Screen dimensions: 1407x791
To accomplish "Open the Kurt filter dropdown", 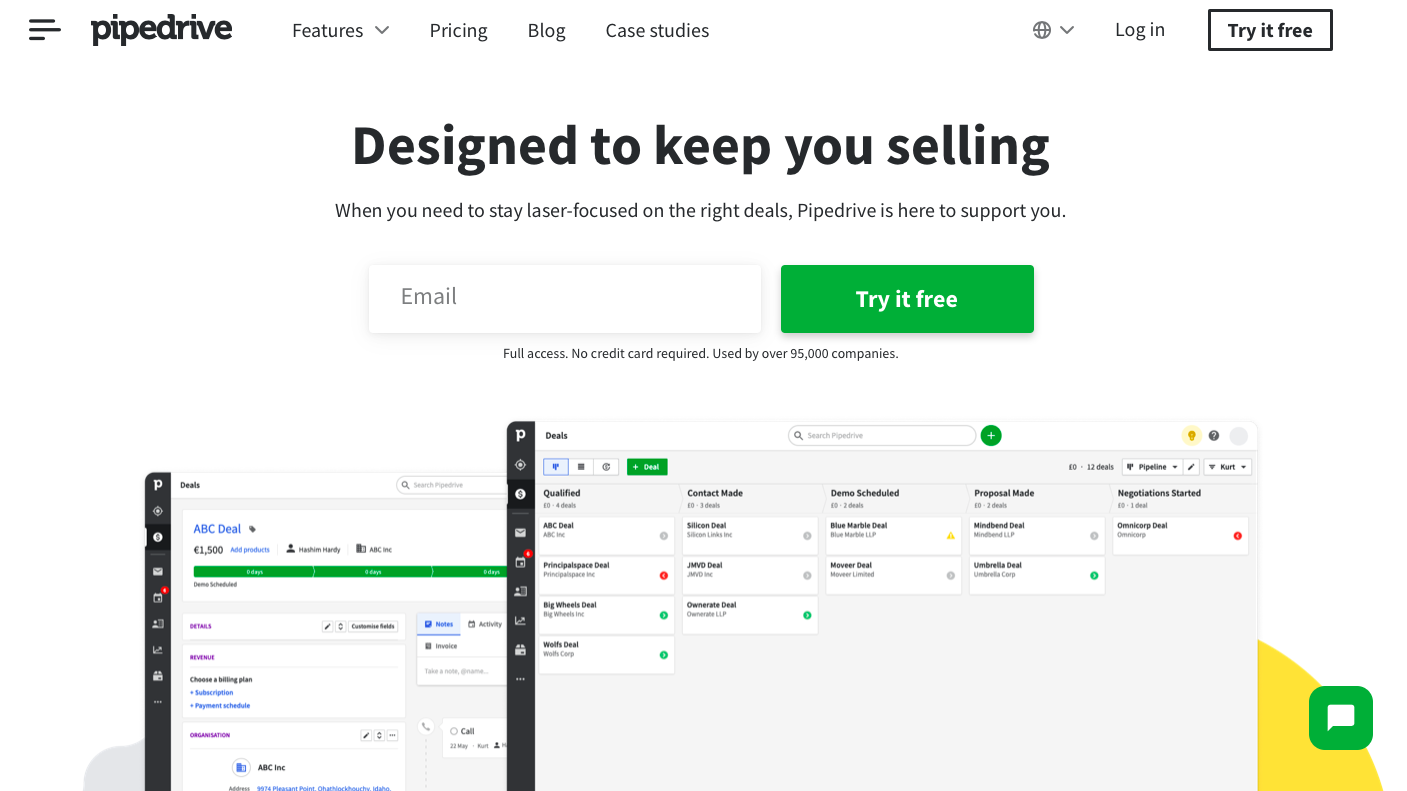I will pyautogui.click(x=1228, y=467).
